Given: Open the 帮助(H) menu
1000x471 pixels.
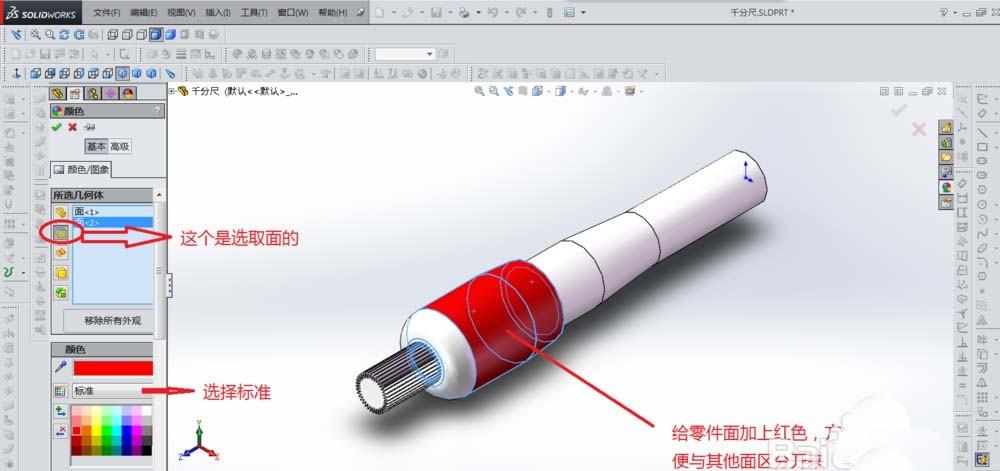Looking at the screenshot, I should [x=332, y=13].
